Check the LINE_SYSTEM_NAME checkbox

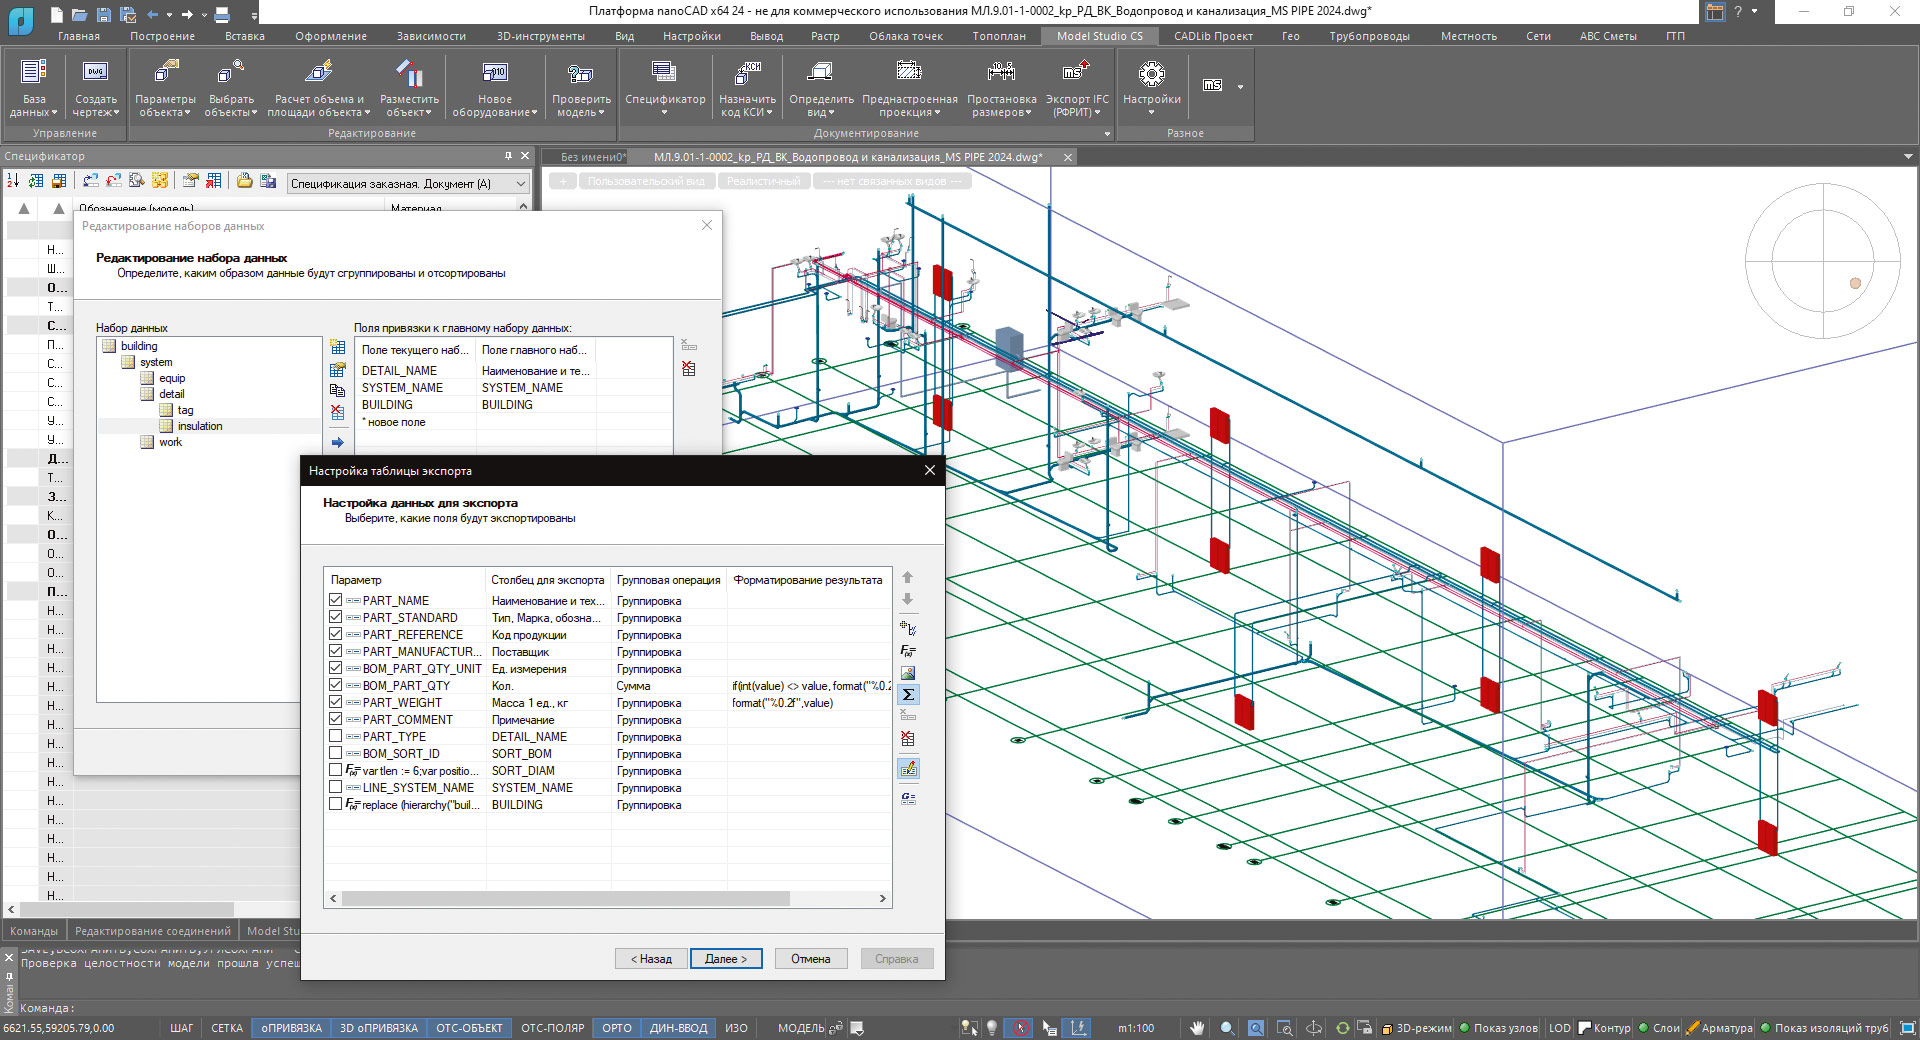[336, 788]
